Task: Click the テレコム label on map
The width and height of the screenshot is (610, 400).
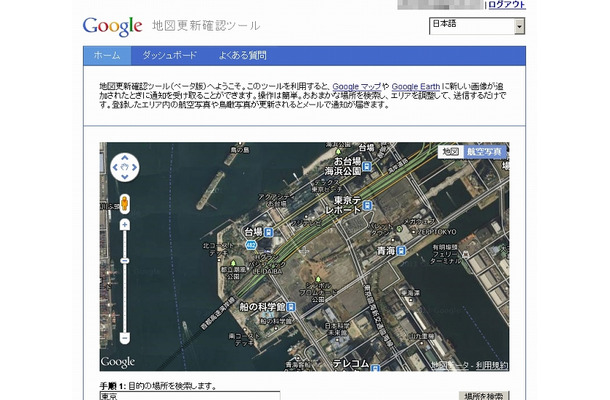Action: click(x=351, y=364)
